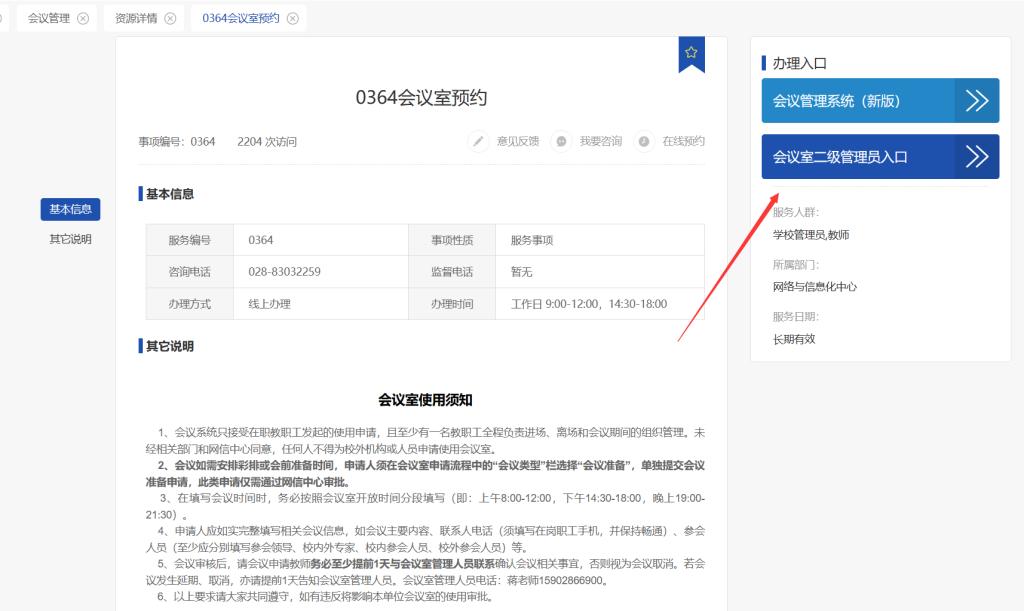Close the 0364会议室预约 tab
This screenshot has width=1024, height=611.
click(x=292, y=18)
